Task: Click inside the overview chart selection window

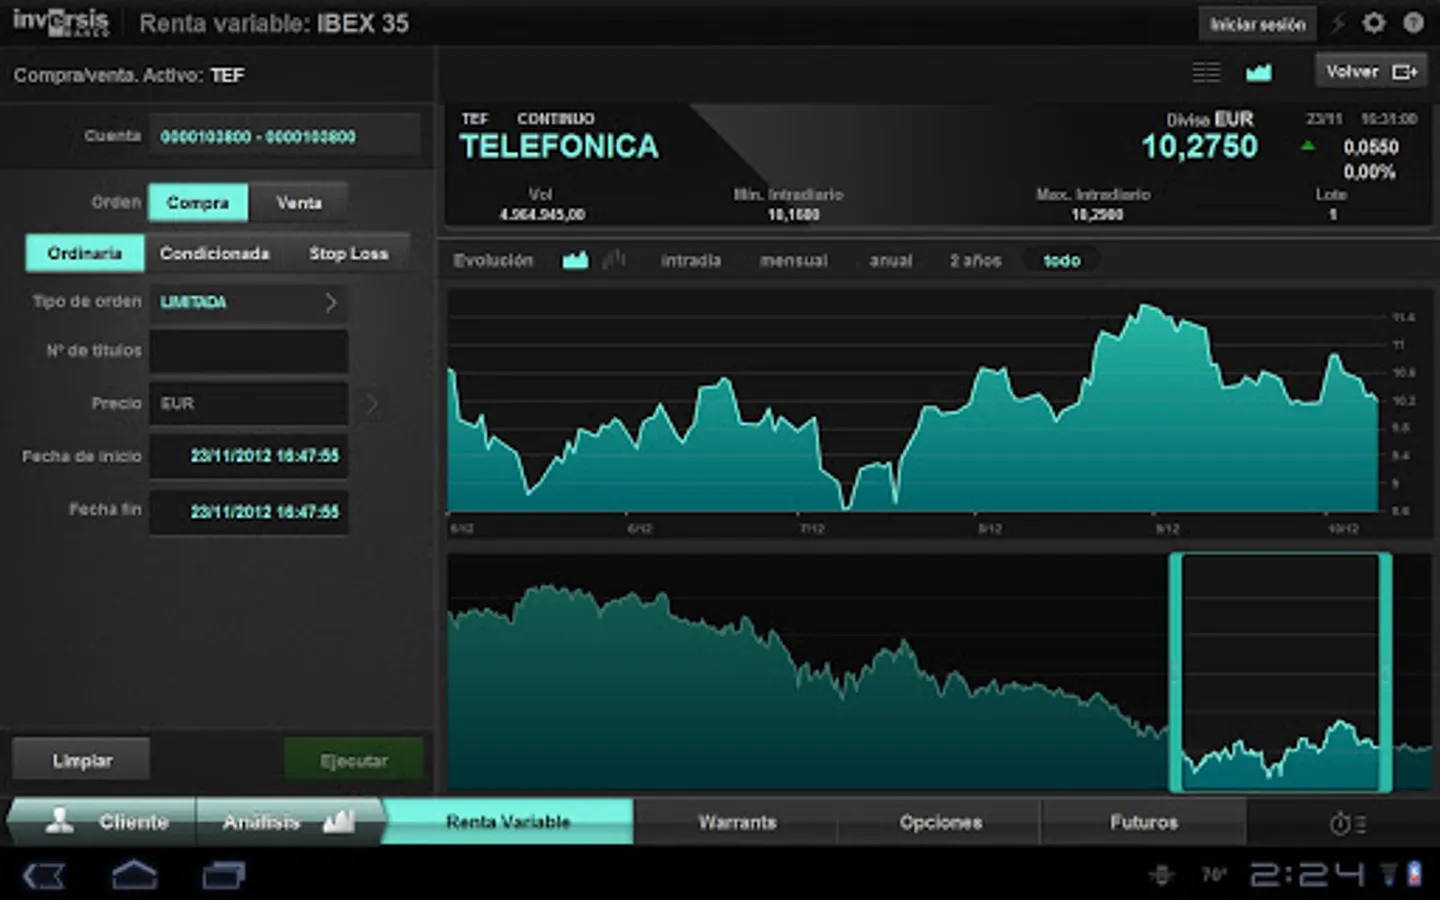Action: (x=1280, y=672)
